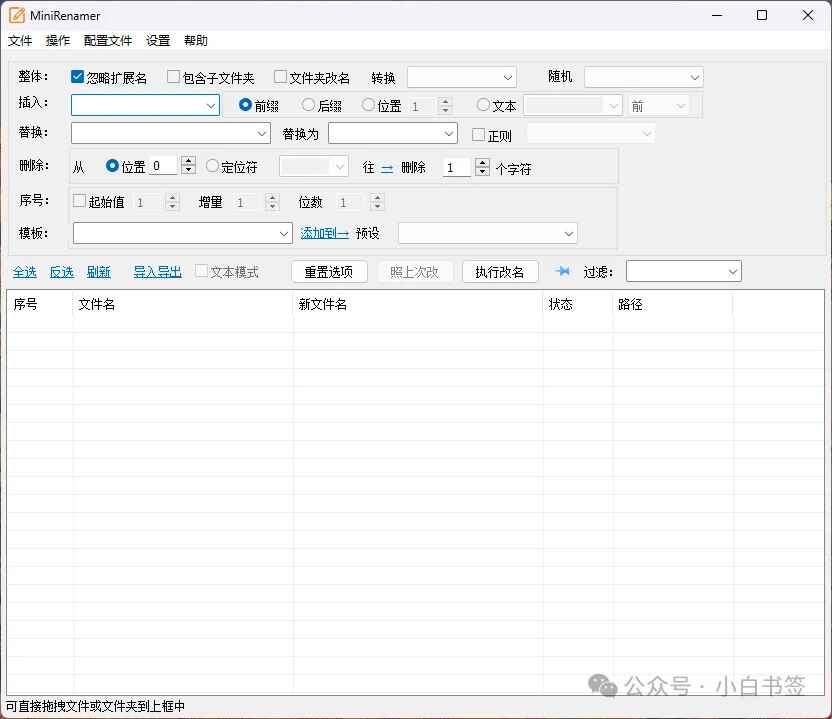
Task: Click the 文件名 column header
Action: (183, 304)
